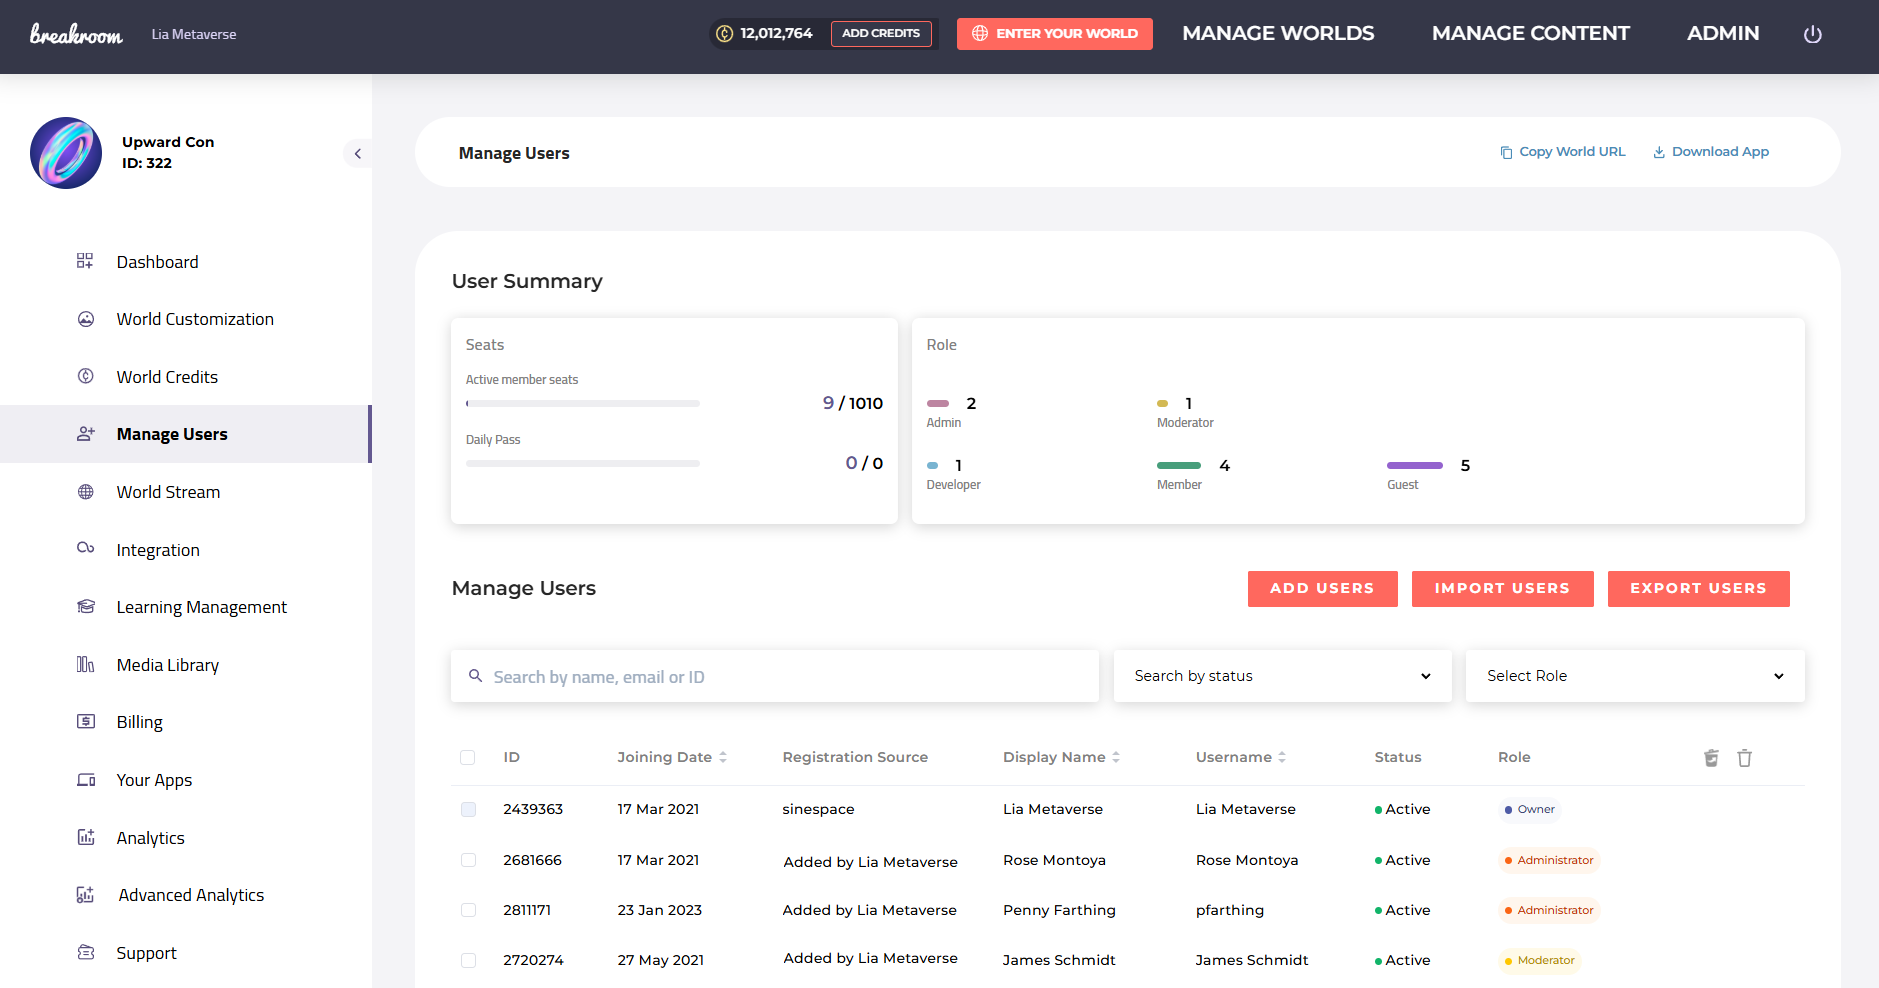
Task: Click the Upward Con world avatar
Action: (66, 153)
